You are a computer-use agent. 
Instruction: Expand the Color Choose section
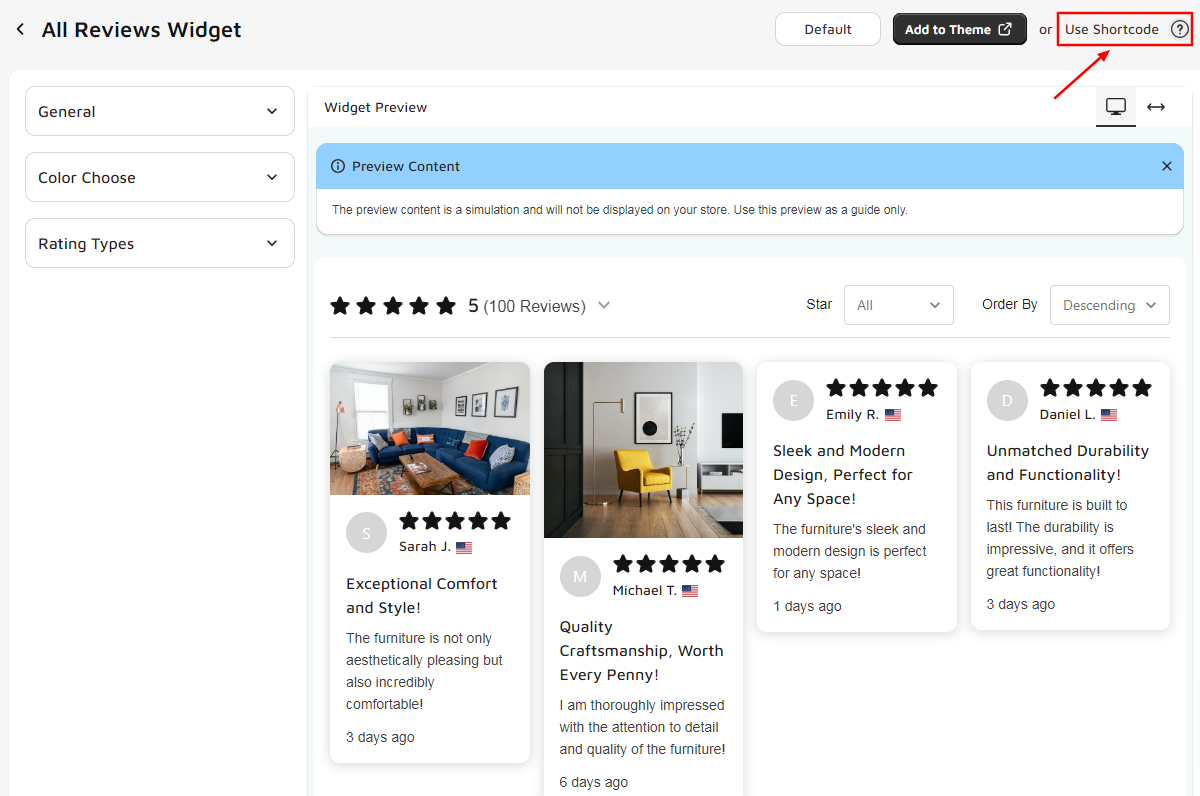[x=160, y=177]
